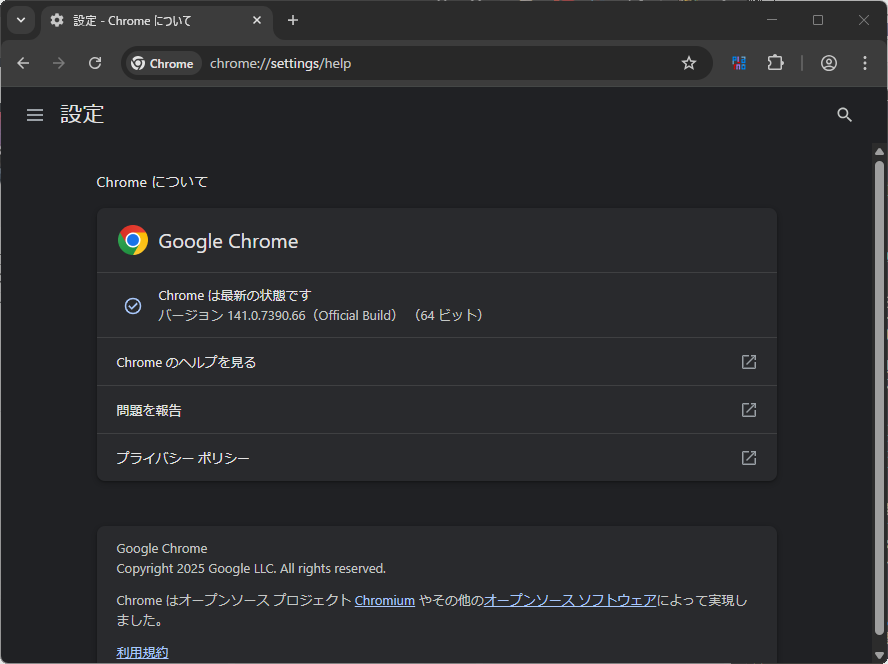Open the external link icon beside Chrome のヘルプを見る

coord(748,362)
